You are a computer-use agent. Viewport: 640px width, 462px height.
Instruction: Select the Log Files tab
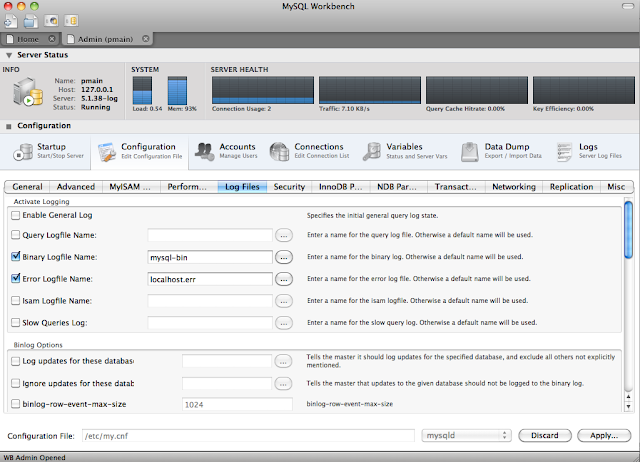242,187
